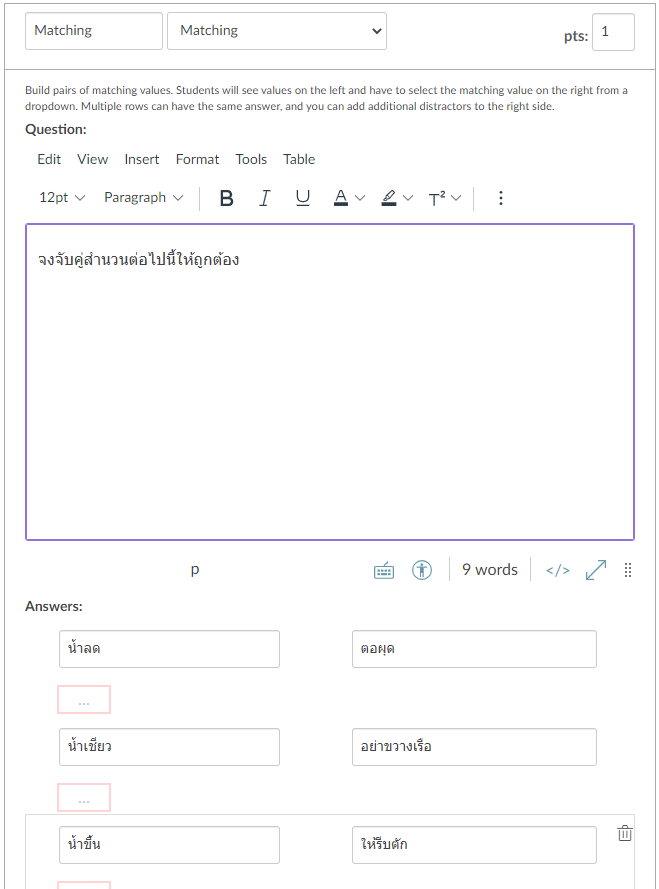Viewport: 659px width, 889px height.
Task: Open more toolbar options (three dots)
Action: tap(501, 198)
